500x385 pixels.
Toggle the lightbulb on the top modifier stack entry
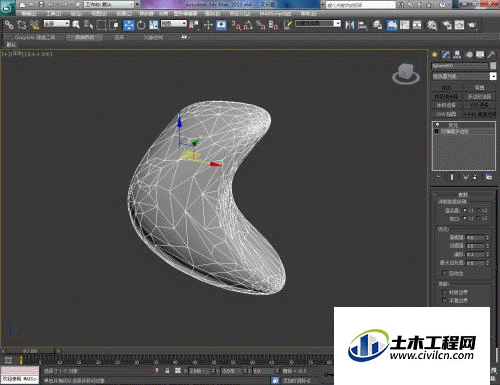[x=437, y=125]
